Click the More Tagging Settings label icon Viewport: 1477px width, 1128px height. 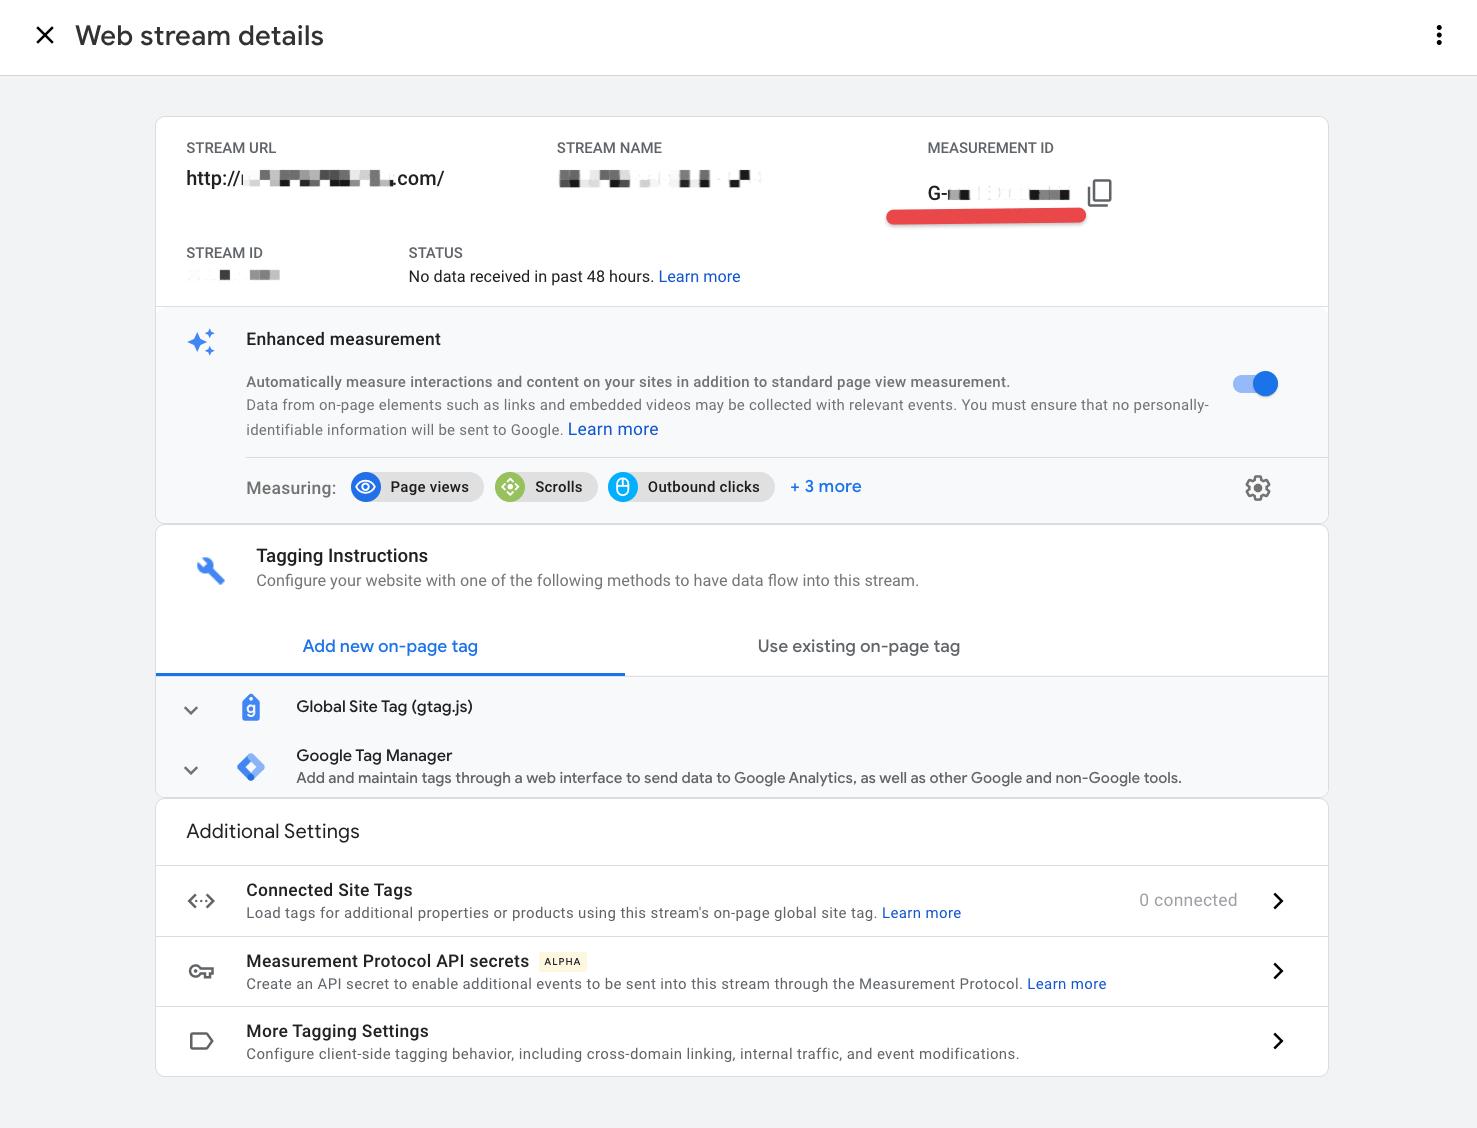201,1041
